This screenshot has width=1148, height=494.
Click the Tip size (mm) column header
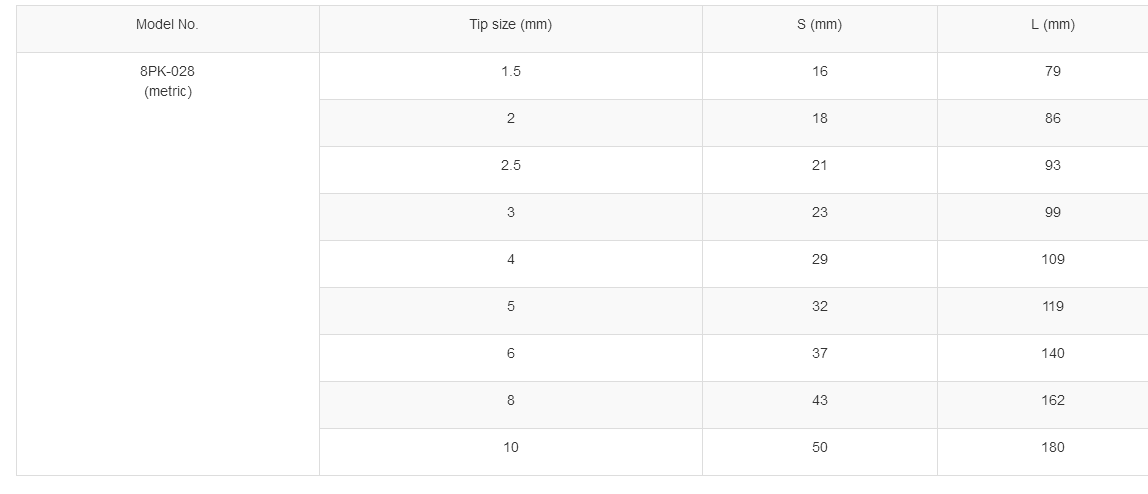click(510, 25)
